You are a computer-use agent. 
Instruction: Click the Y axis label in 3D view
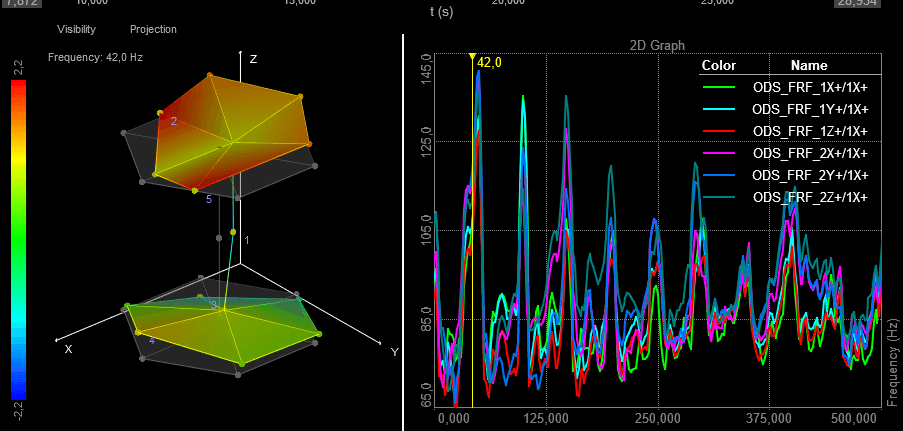coord(394,352)
